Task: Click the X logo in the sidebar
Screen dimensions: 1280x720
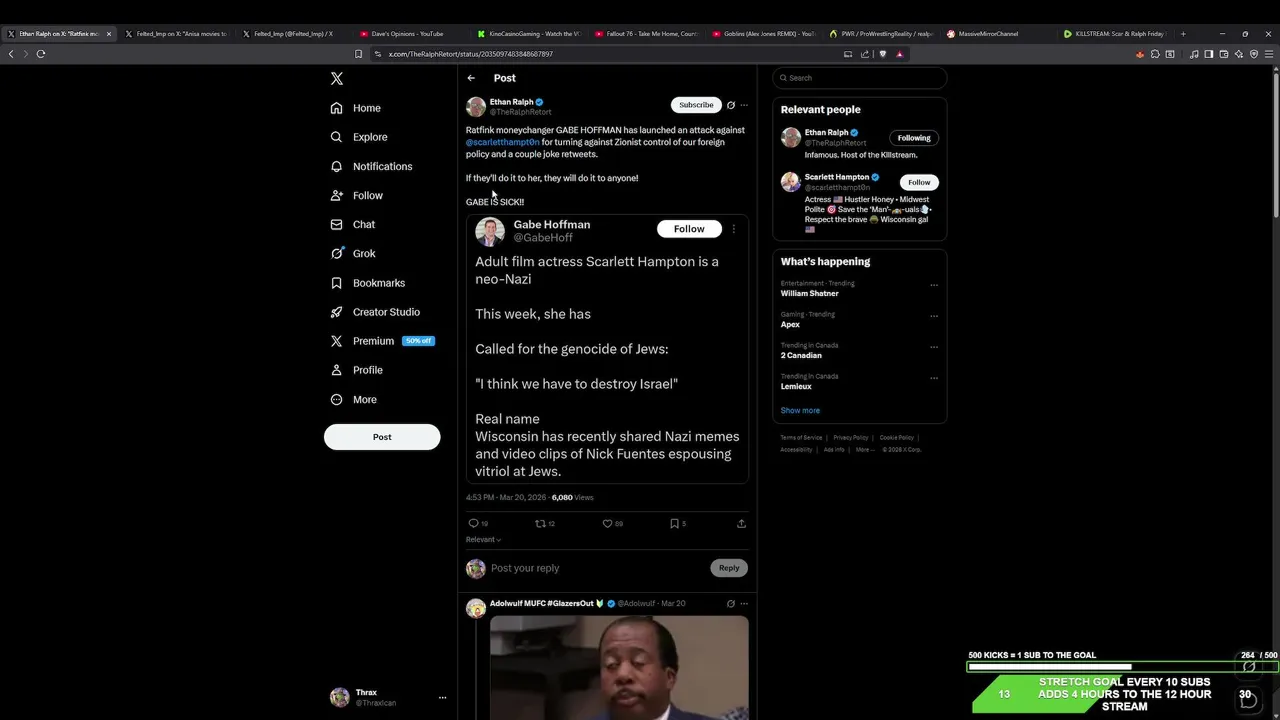Action: click(x=337, y=78)
